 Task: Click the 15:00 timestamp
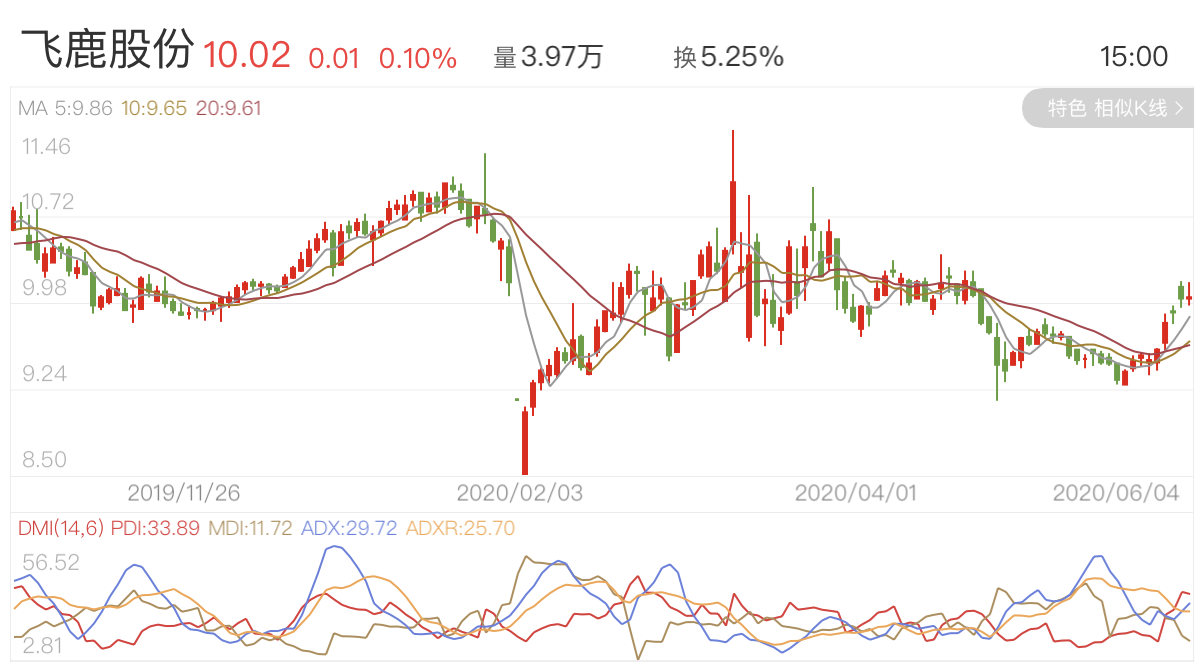click(1133, 57)
